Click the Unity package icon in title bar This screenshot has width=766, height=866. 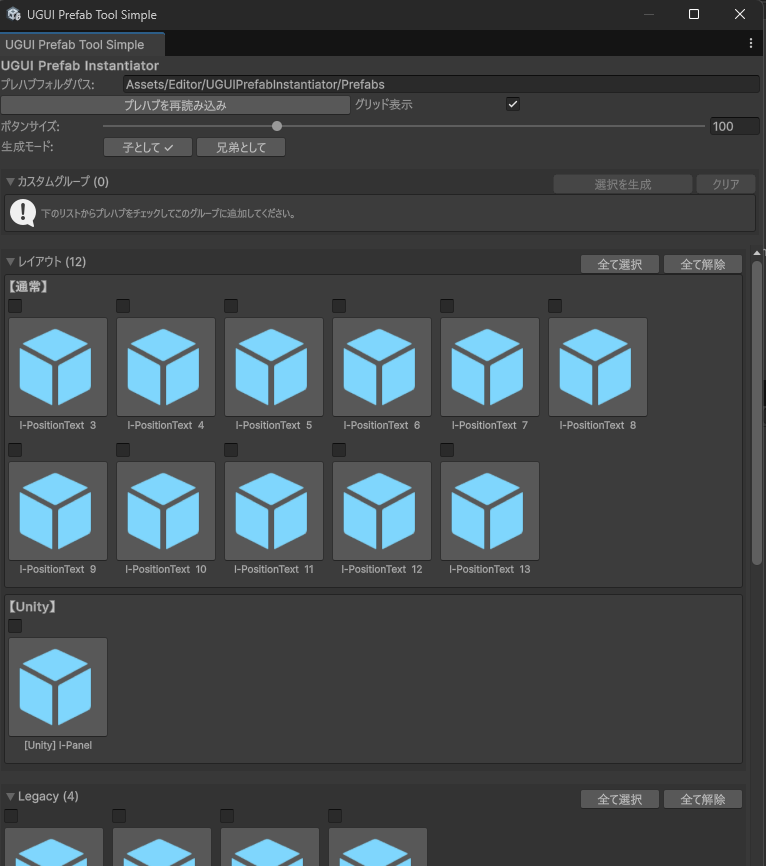pyautogui.click(x=14, y=14)
